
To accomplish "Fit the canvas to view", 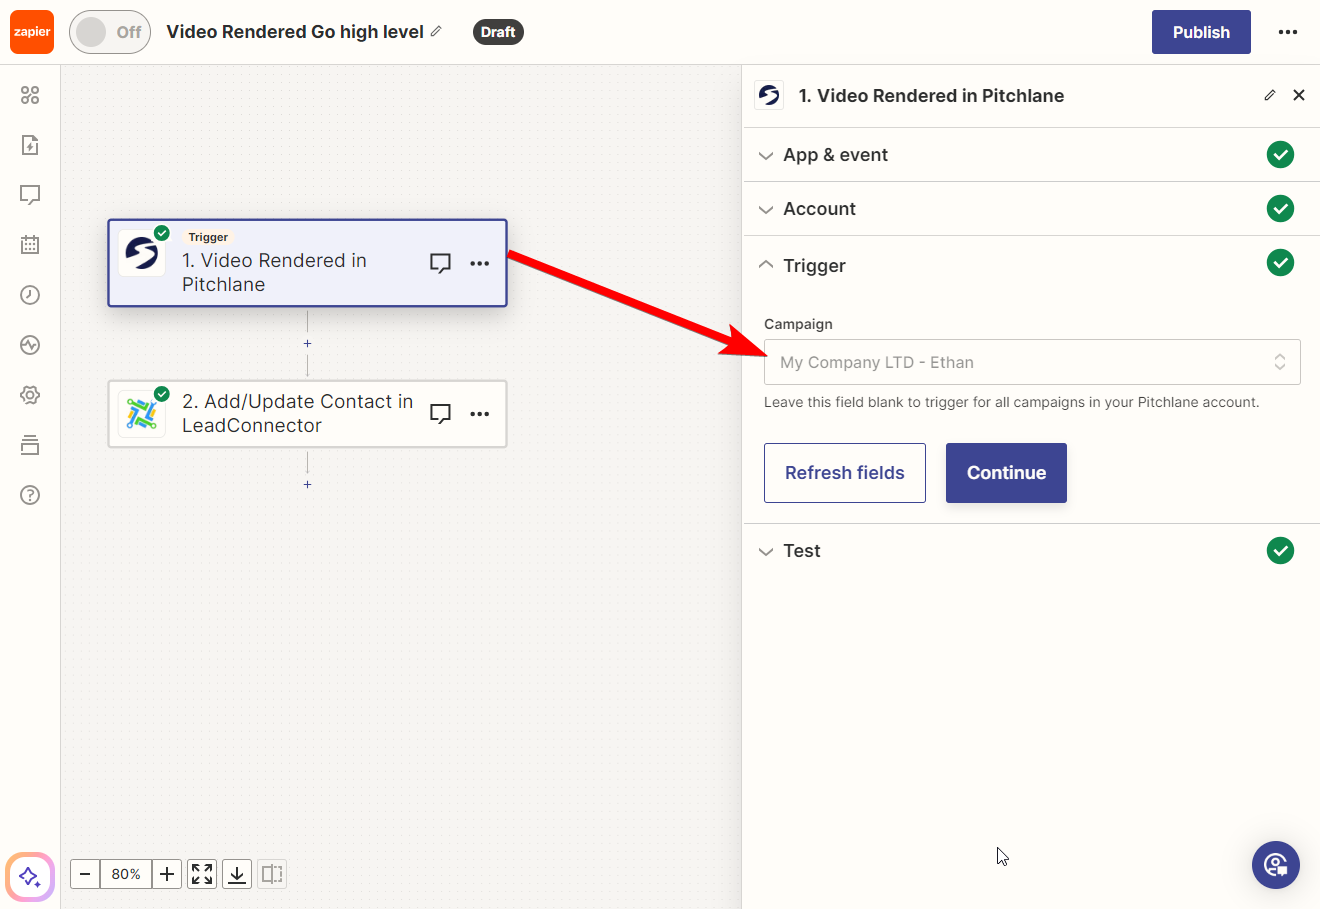I will [x=202, y=874].
